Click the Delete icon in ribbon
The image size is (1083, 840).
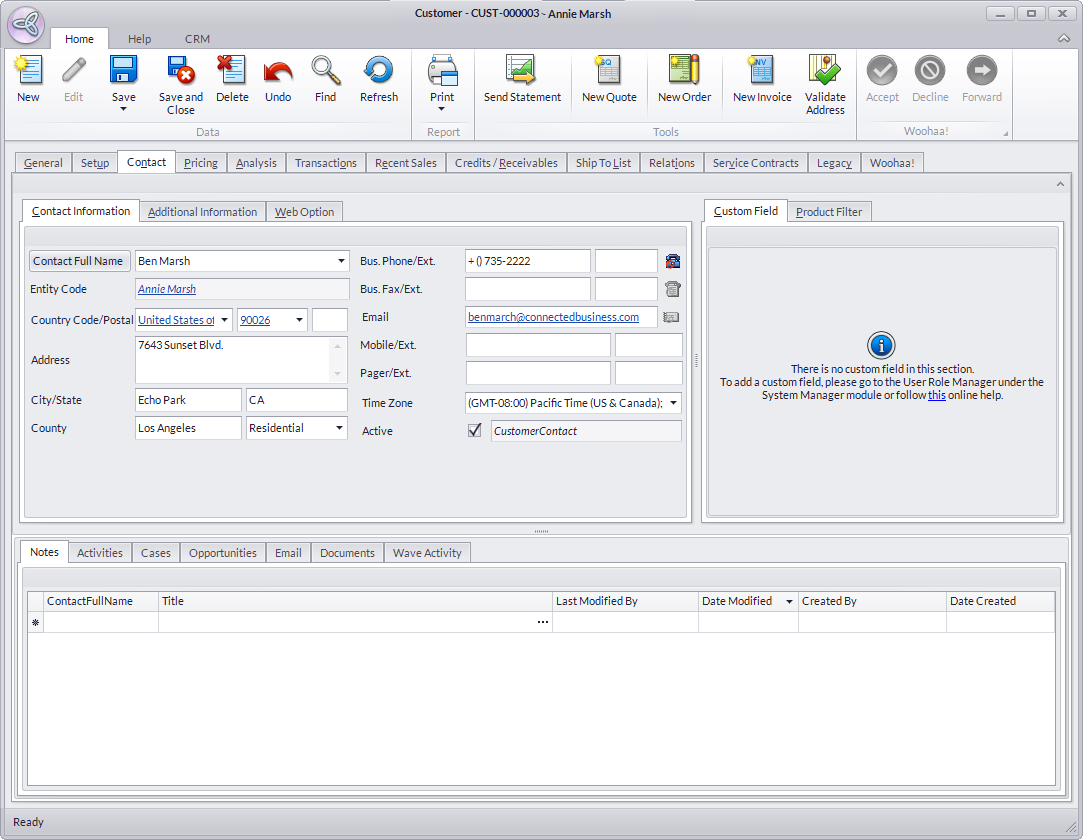click(232, 71)
